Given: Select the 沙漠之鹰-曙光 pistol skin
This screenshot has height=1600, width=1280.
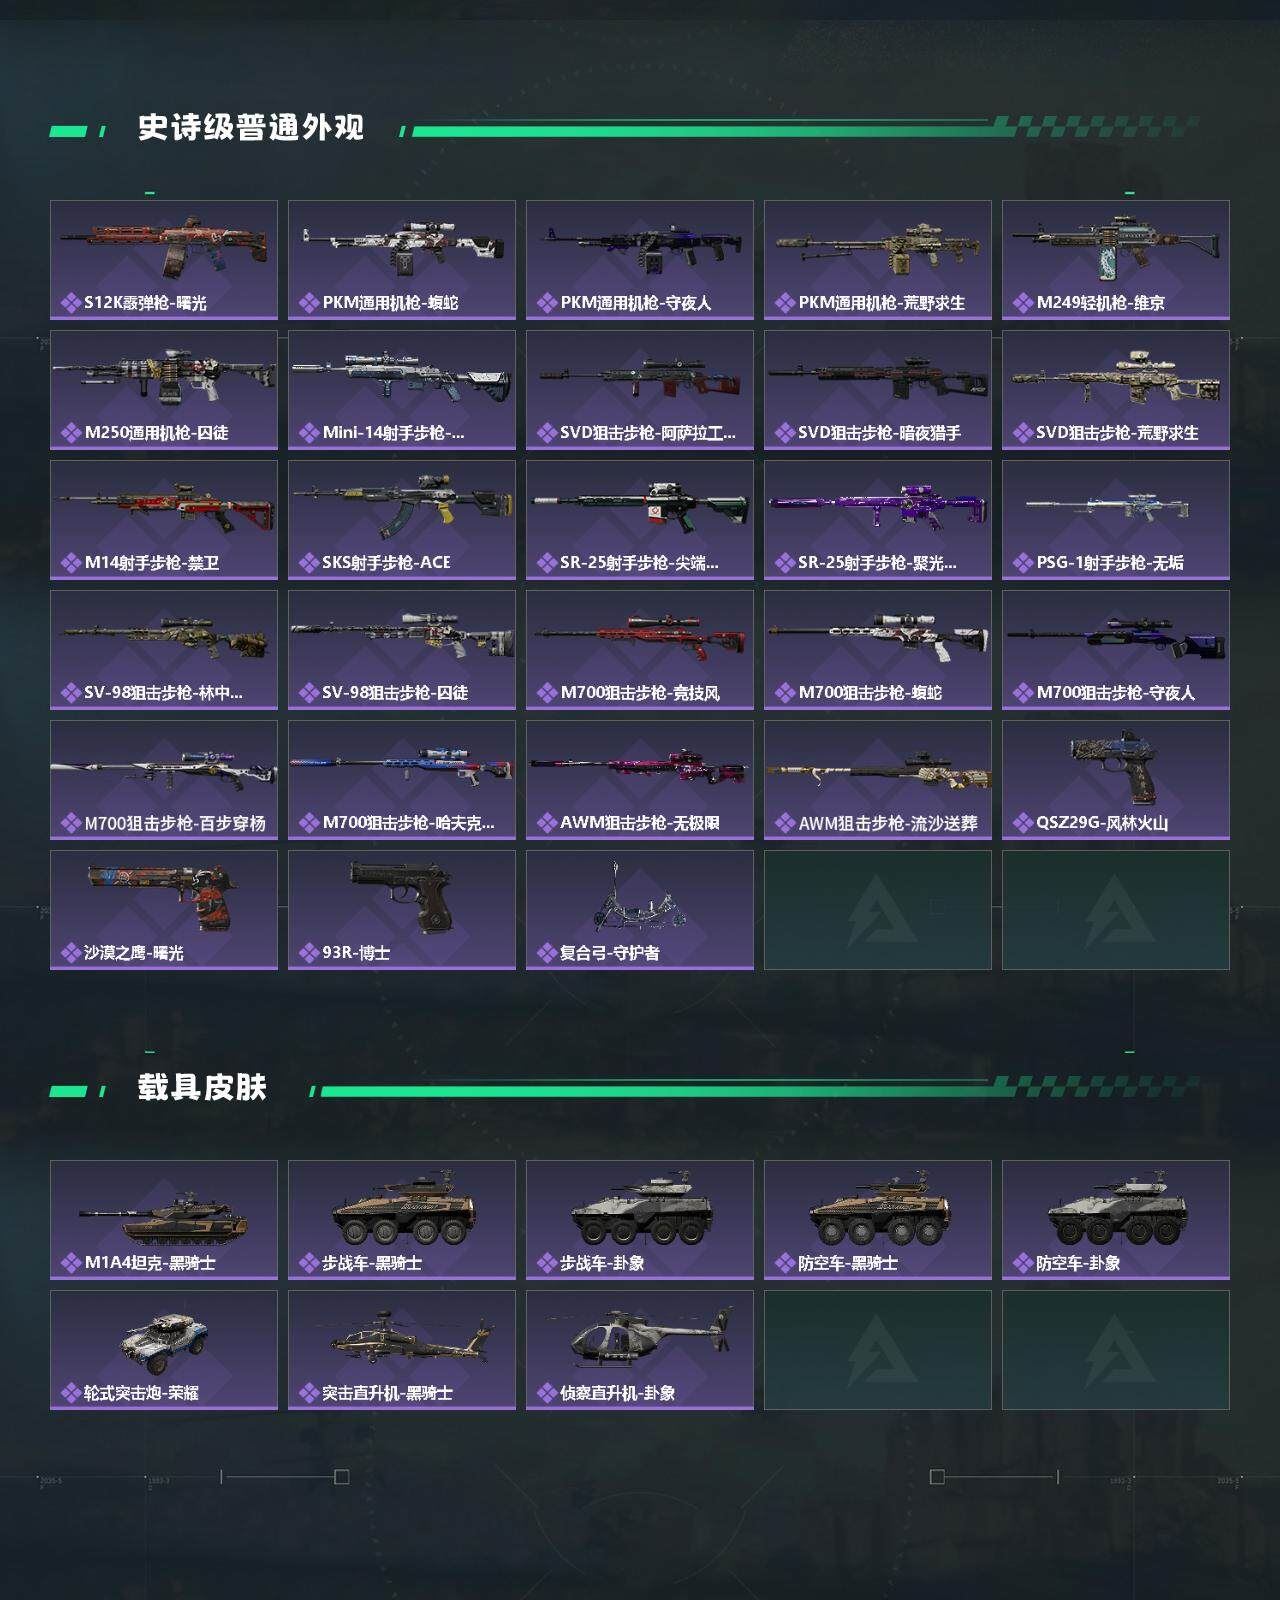Looking at the screenshot, I should point(164,910).
